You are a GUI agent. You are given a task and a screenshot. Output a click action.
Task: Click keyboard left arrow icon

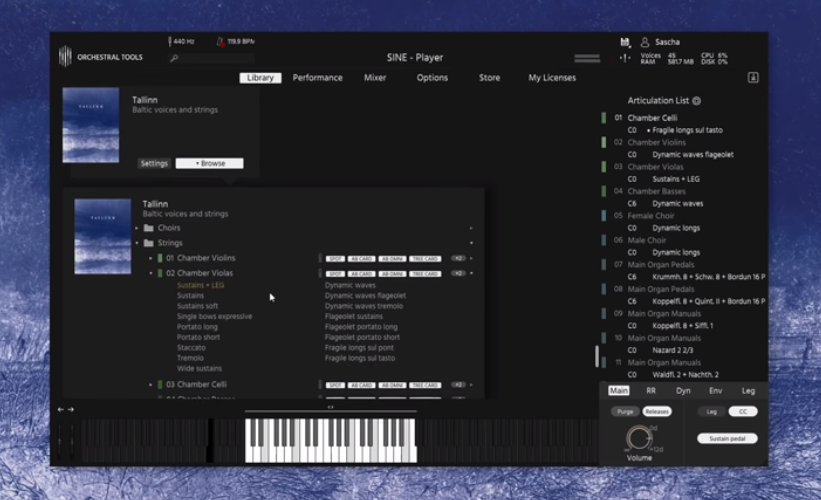pyautogui.click(x=61, y=409)
